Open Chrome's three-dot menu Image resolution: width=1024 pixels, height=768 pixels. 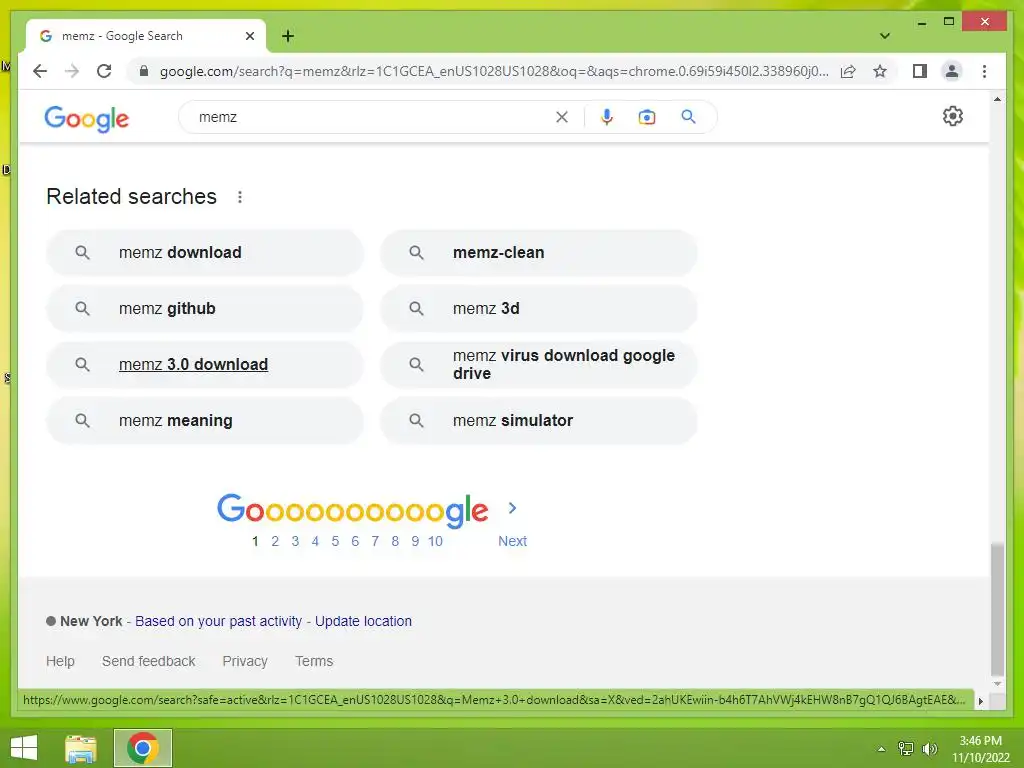click(984, 71)
